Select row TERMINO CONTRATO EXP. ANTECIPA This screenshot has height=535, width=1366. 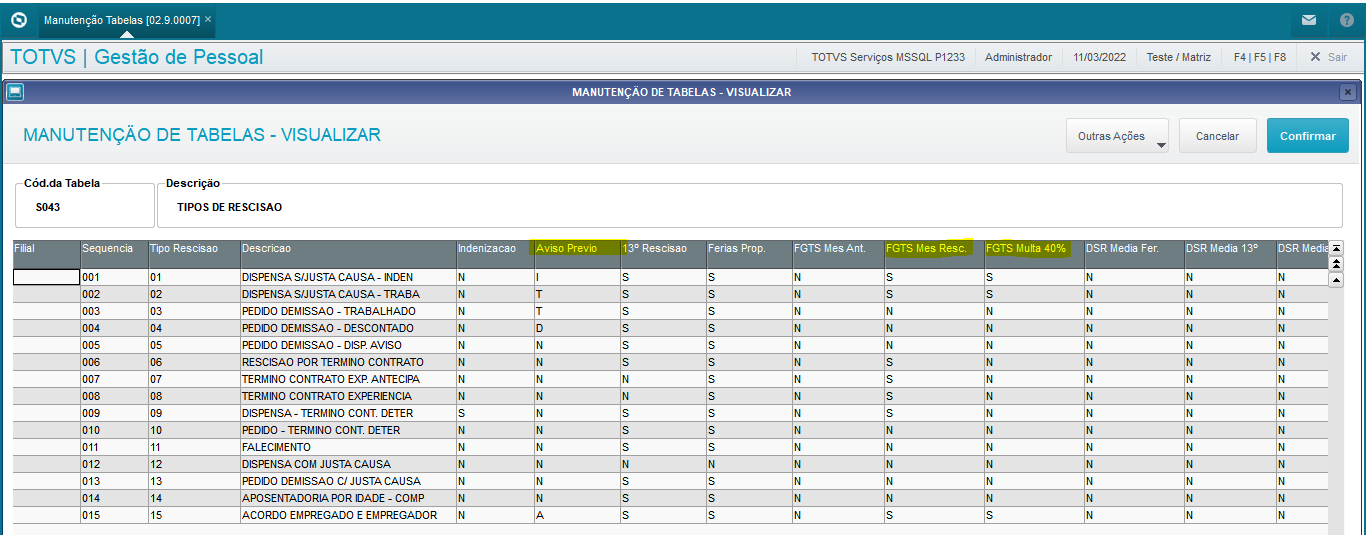[670, 379]
